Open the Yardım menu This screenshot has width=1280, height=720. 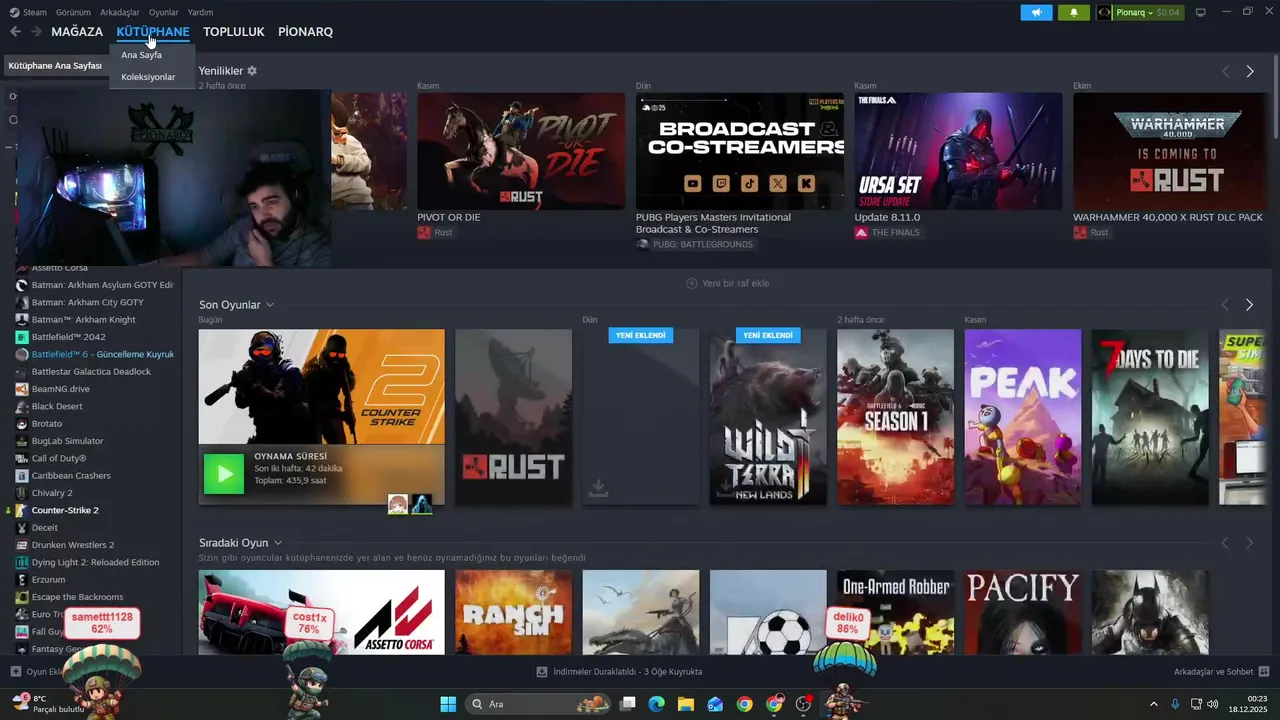click(x=200, y=12)
